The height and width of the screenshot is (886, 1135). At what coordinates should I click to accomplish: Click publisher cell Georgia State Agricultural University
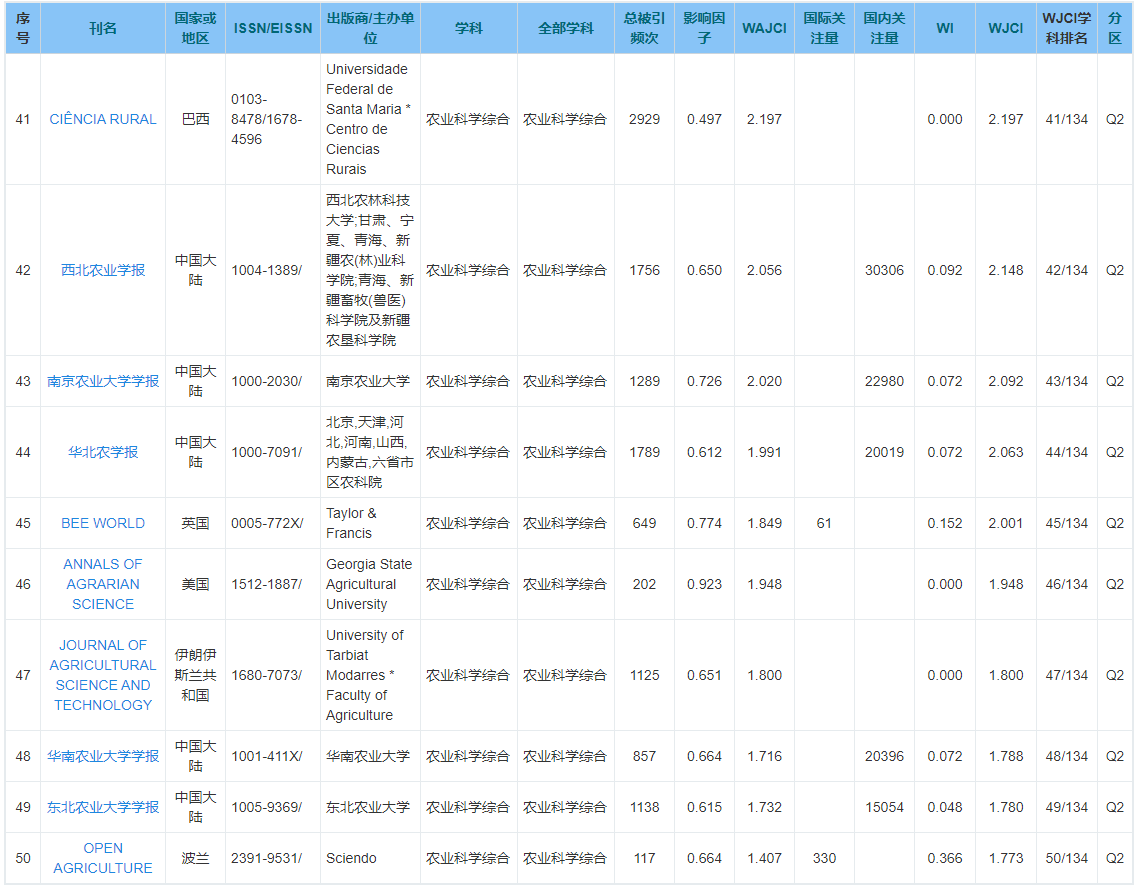[x=370, y=584]
